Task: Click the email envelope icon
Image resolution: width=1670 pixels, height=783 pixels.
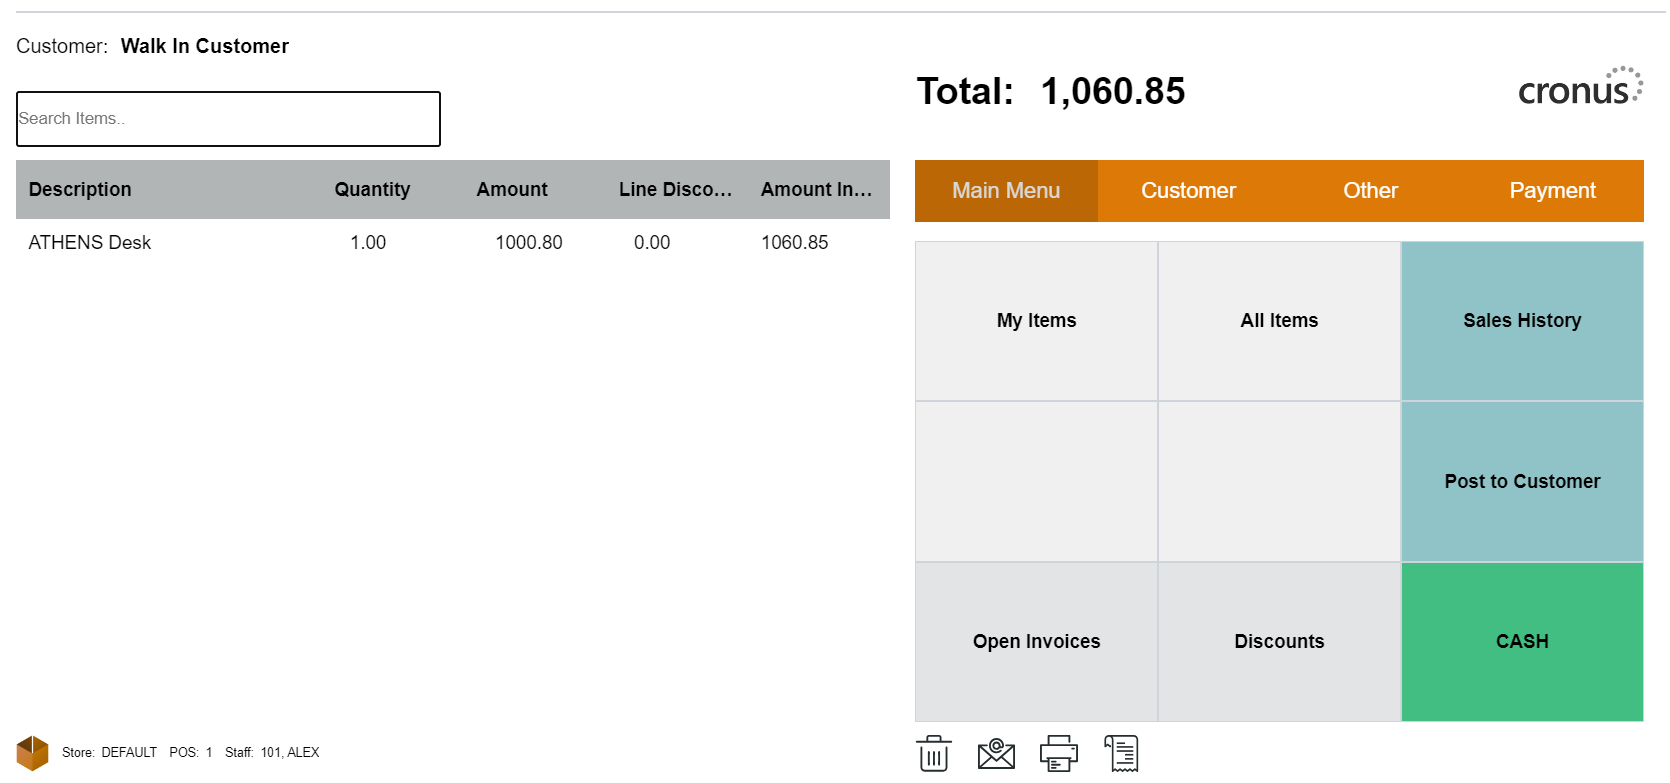Action: [x=996, y=753]
